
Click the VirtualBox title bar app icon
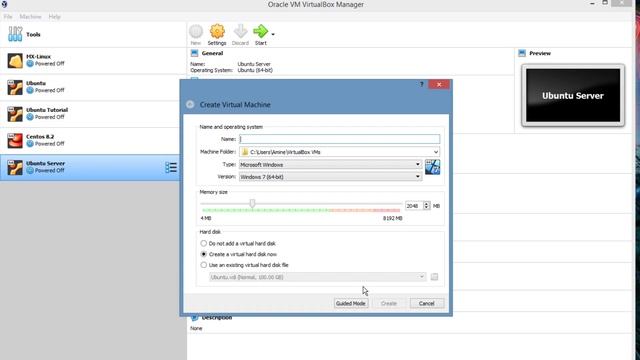[x=4, y=4]
